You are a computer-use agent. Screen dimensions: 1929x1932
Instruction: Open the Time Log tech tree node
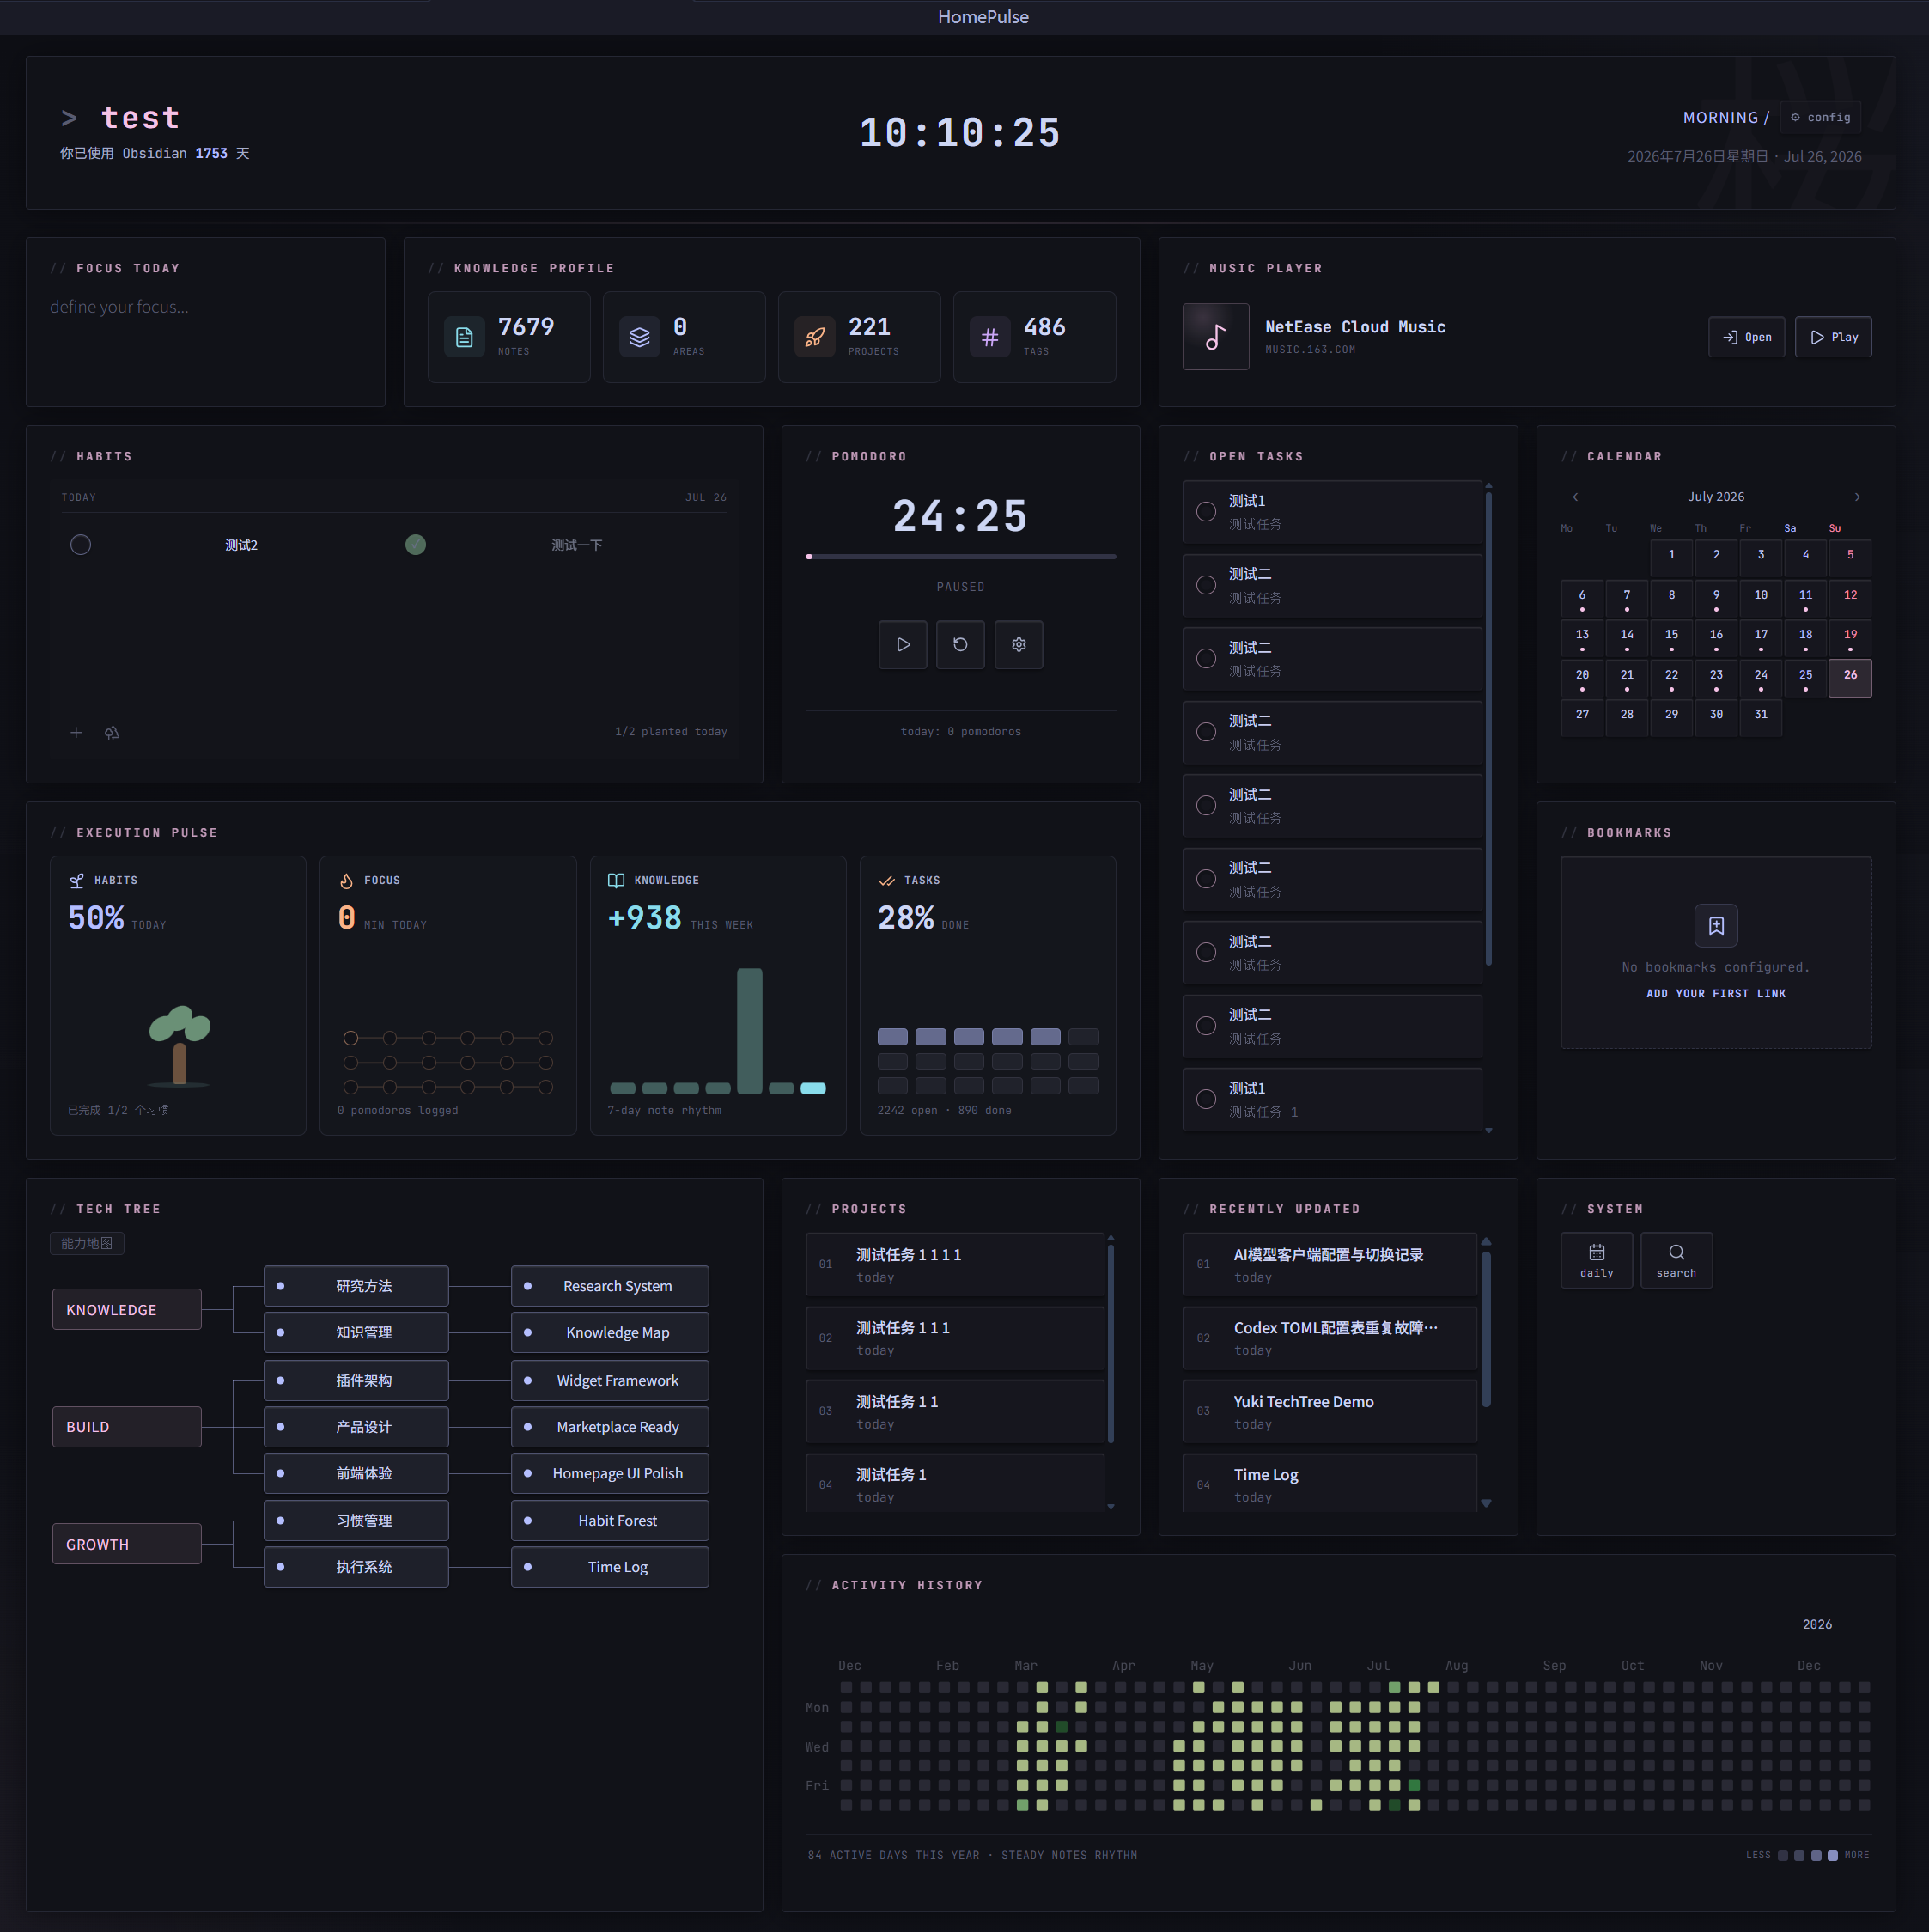pos(610,1567)
